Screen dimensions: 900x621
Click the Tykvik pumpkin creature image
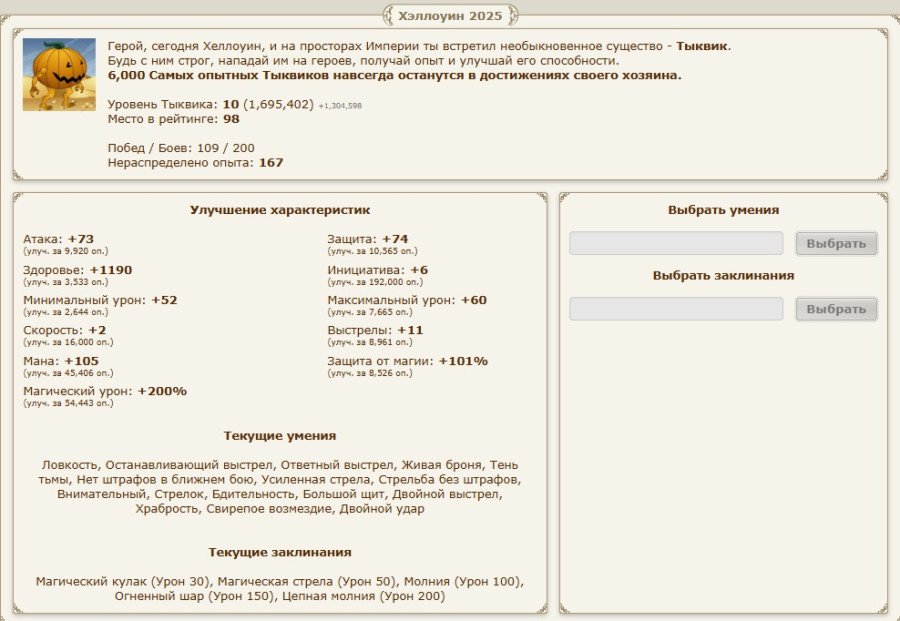(59, 75)
